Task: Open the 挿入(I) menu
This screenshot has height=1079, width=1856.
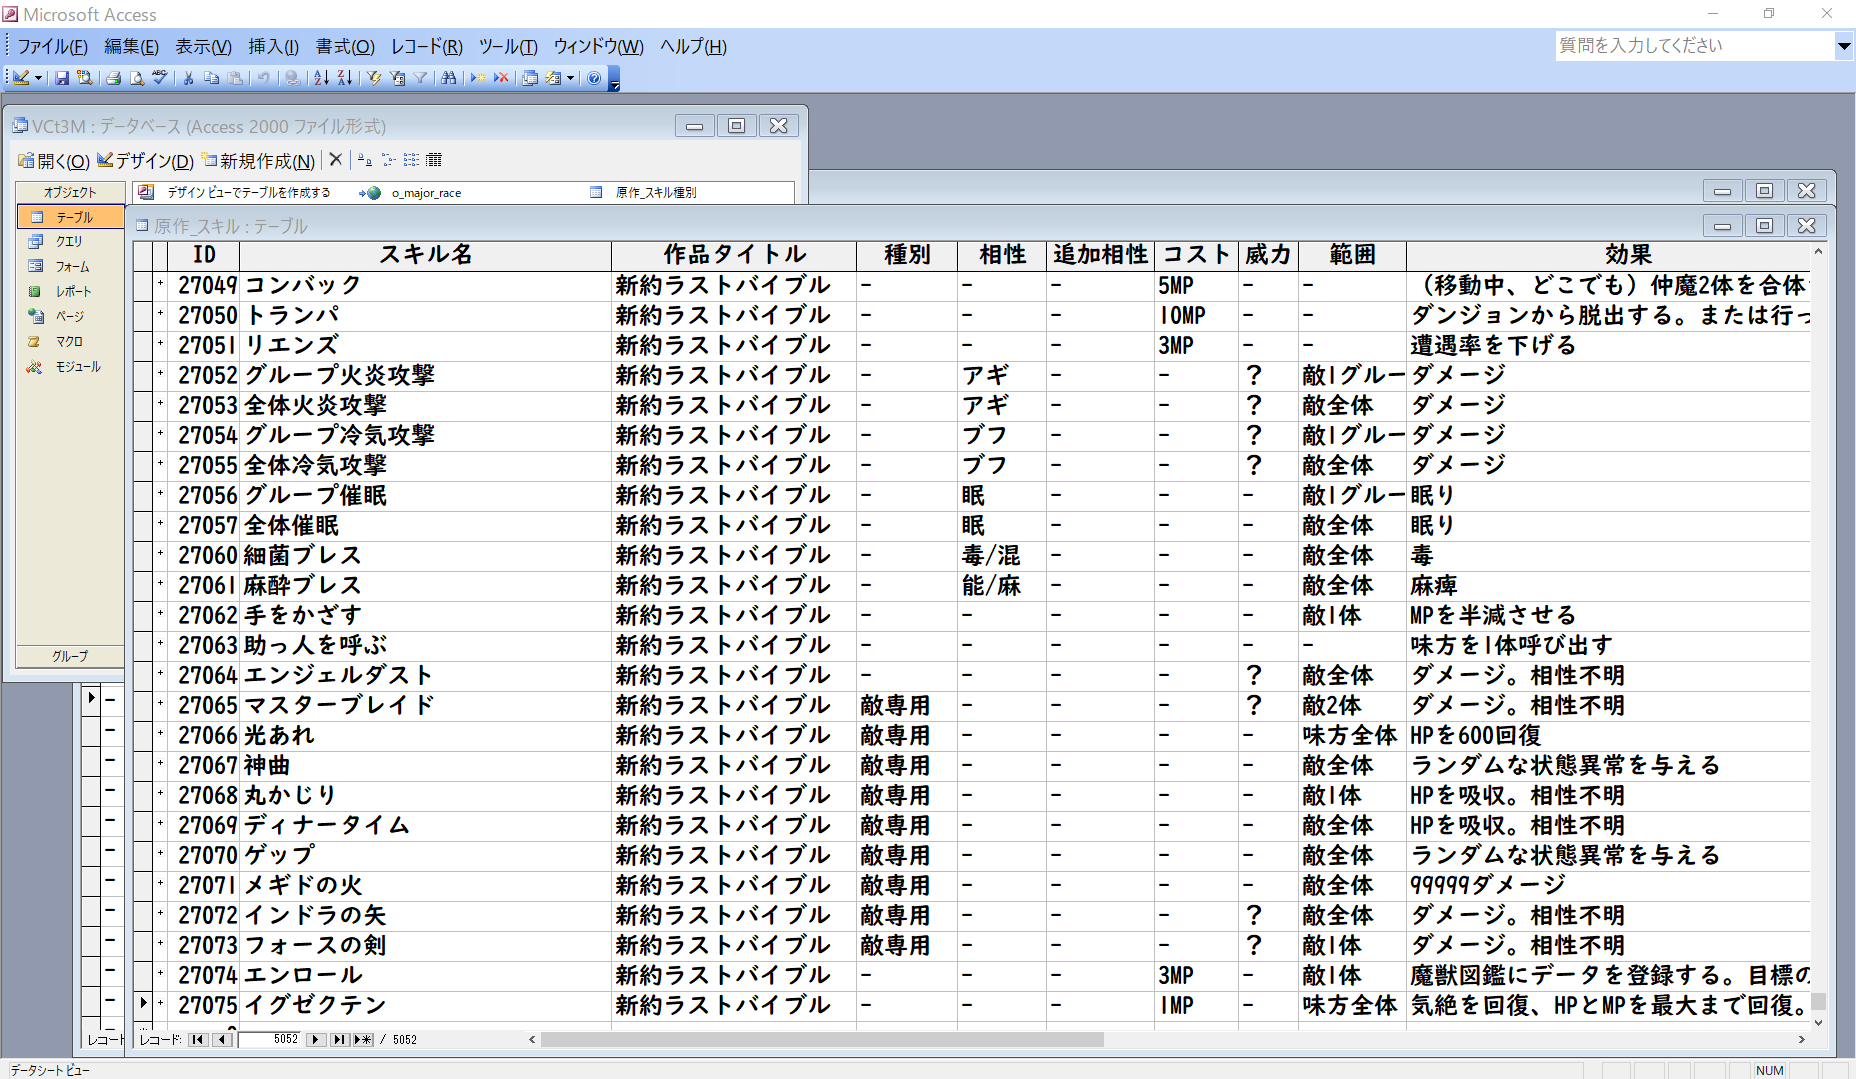Action: (273, 47)
